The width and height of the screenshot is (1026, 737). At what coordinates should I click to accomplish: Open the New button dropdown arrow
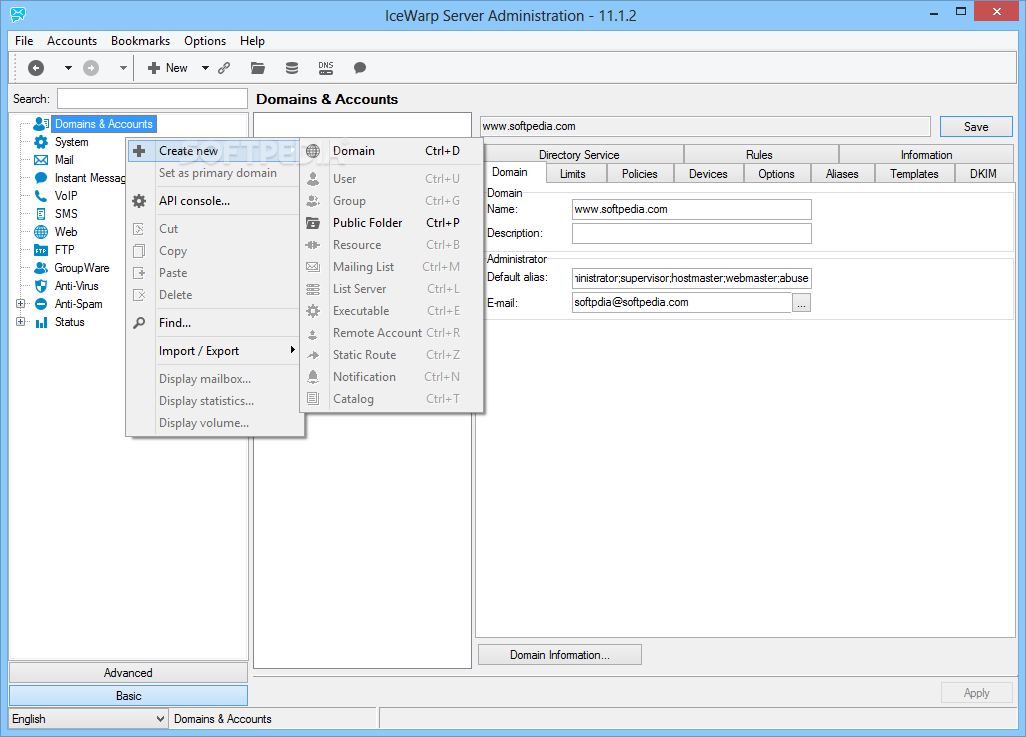(205, 68)
